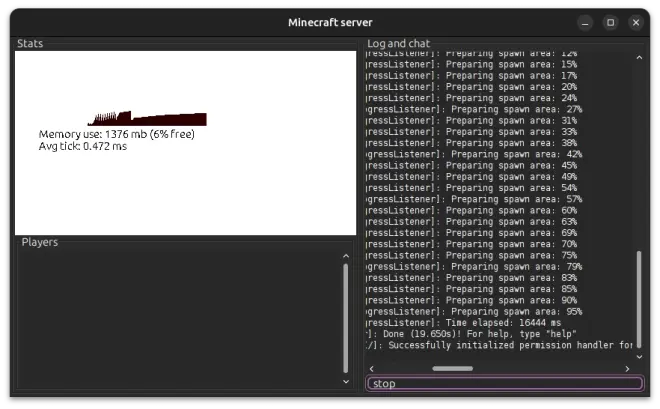Click the log scroll up arrow
This screenshot has width=660, height=409.
coord(639,57)
